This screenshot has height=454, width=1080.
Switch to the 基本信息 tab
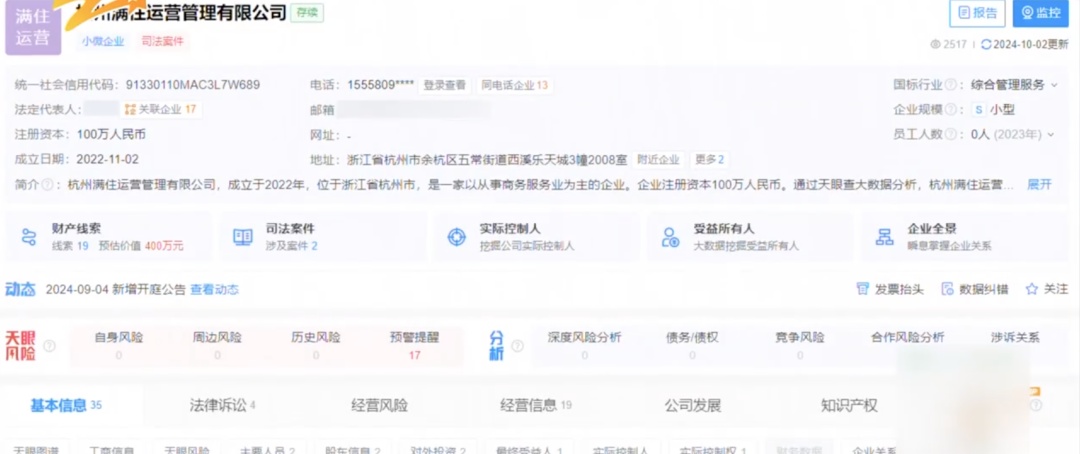pos(65,405)
